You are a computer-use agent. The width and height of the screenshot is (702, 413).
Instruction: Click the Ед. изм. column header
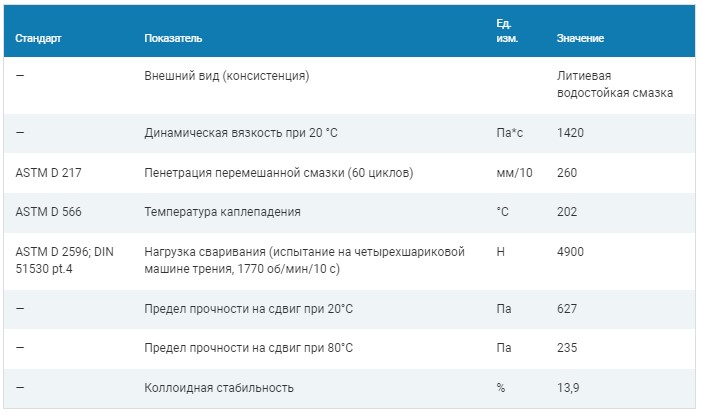(x=507, y=31)
